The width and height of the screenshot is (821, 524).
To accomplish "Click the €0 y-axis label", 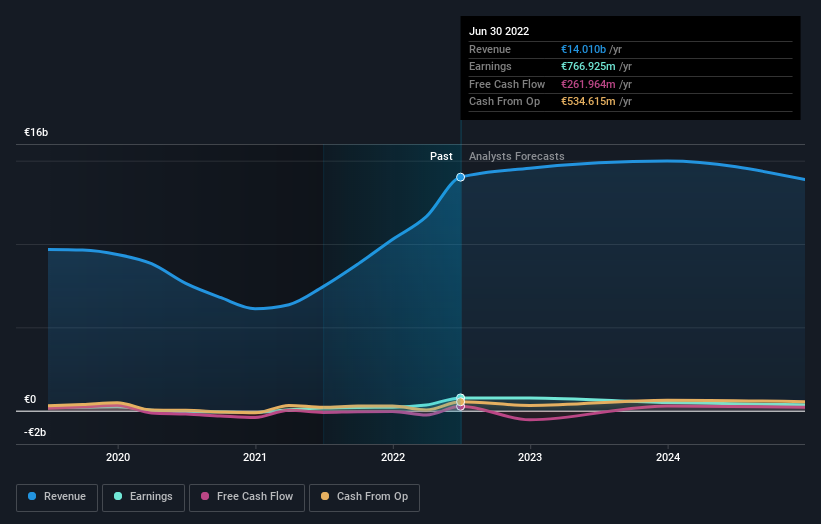I will tap(30, 399).
